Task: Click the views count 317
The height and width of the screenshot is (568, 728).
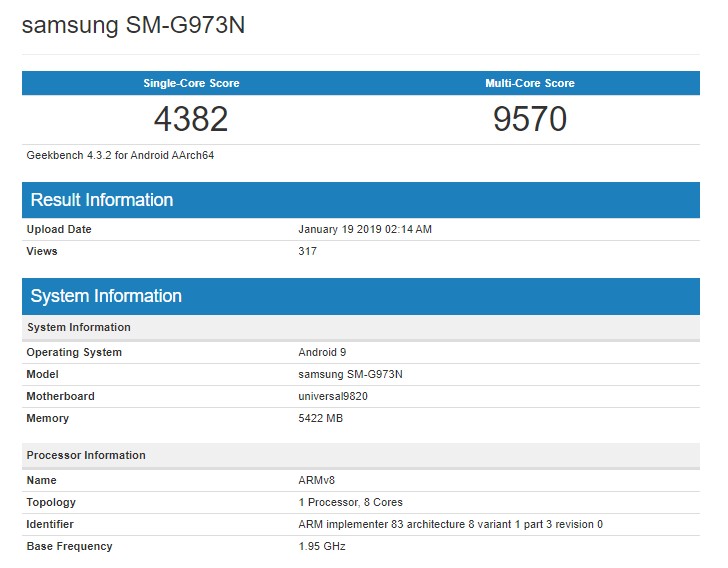Action: coord(307,251)
